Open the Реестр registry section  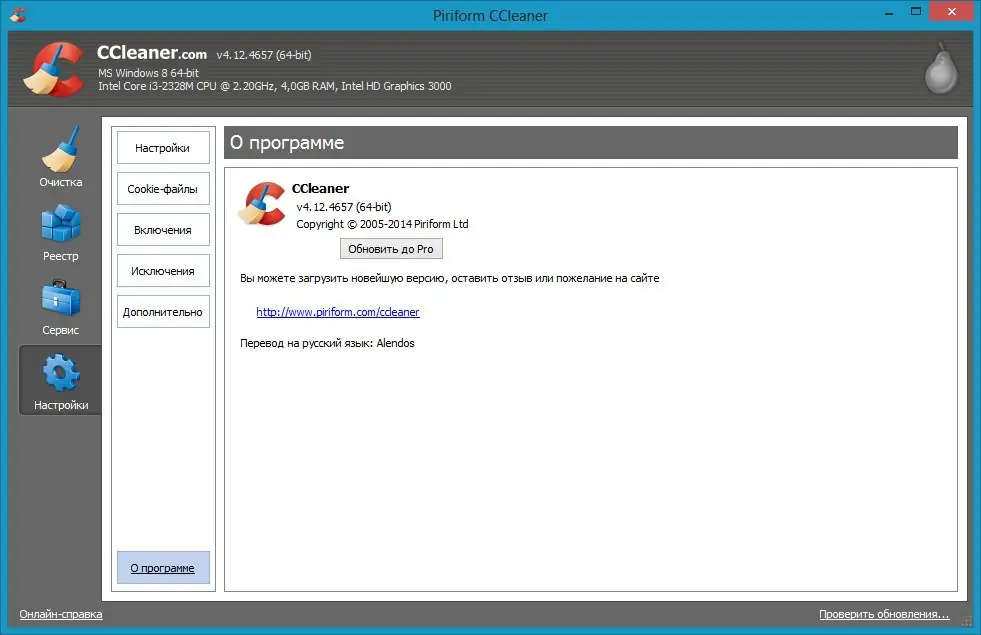click(61, 233)
